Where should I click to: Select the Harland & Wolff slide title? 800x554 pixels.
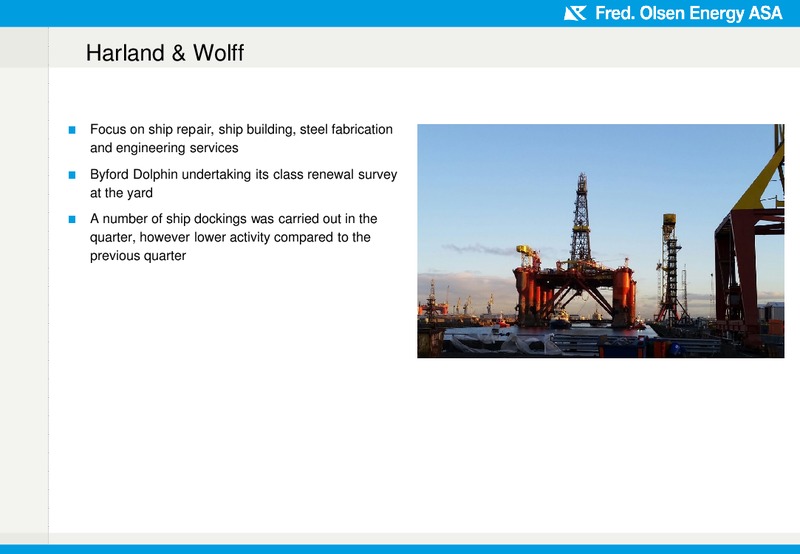pyautogui.click(x=165, y=53)
